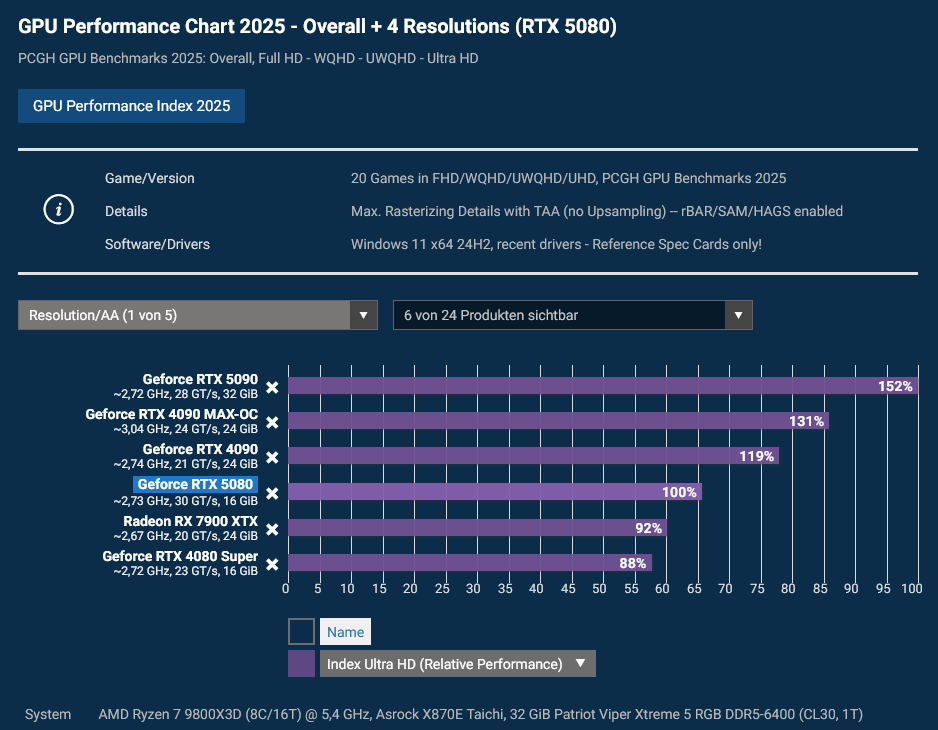938x730 pixels.
Task: Open the Resolution/AA (1 von 5) dropdown
Action: (x=197, y=315)
